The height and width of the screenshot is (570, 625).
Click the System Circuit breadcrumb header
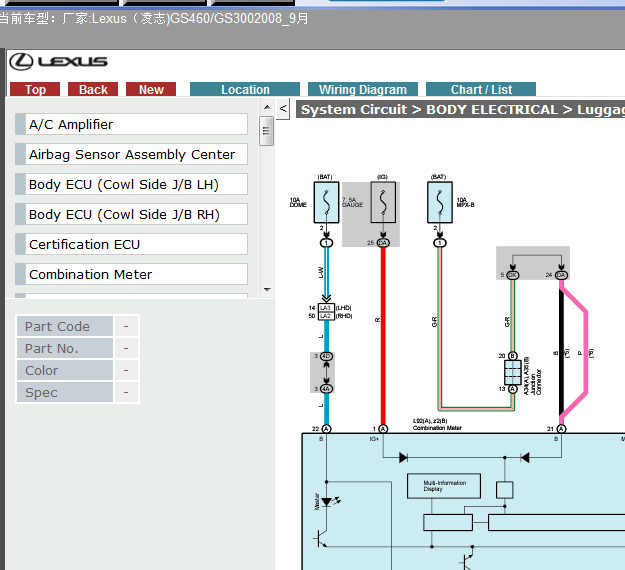[x=460, y=109]
